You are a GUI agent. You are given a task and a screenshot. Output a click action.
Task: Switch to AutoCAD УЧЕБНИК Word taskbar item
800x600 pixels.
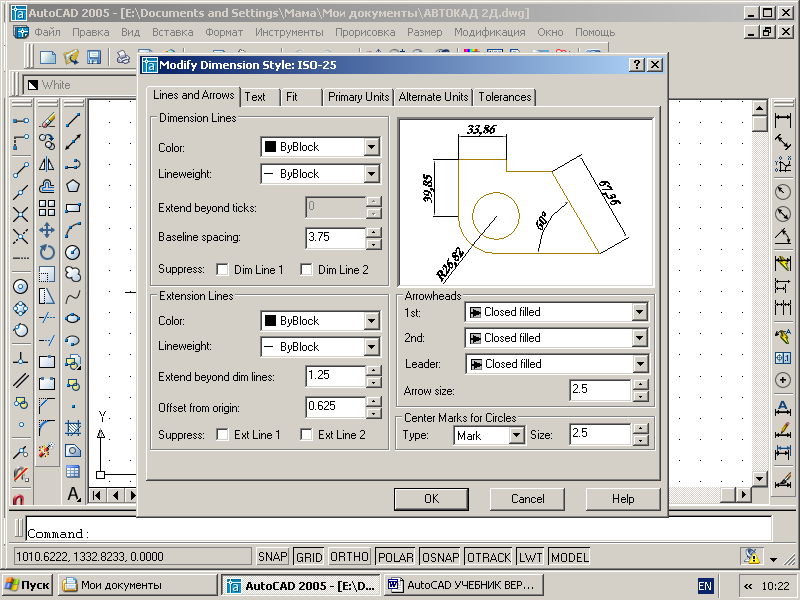point(464,585)
